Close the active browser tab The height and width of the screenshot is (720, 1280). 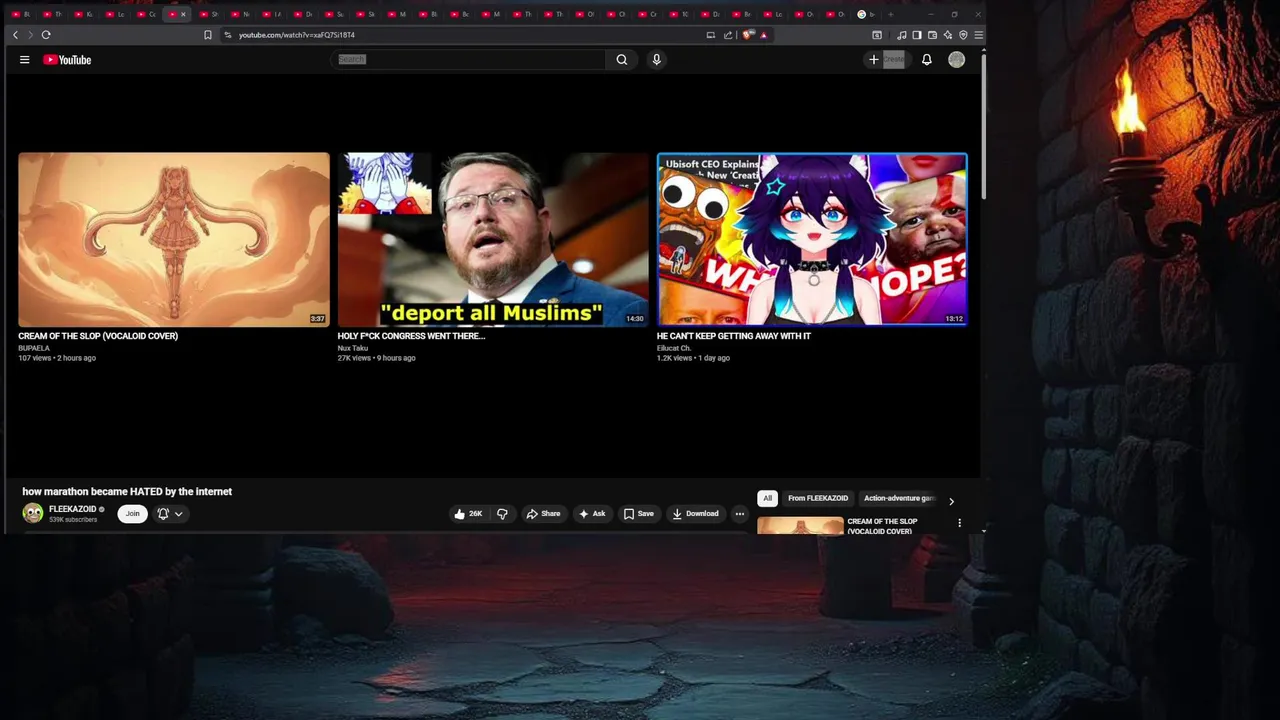pos(183,14)
